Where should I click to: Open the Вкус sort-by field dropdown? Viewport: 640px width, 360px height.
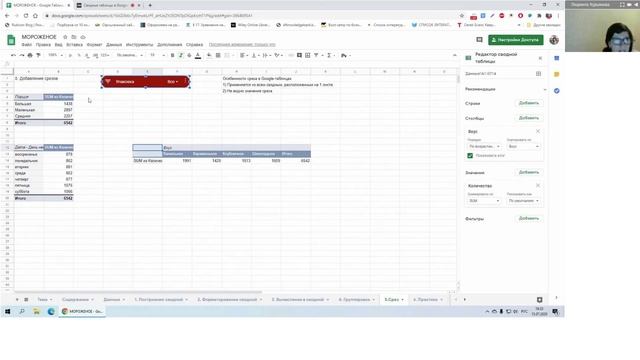pyautogui.click(x=523, y=146)
